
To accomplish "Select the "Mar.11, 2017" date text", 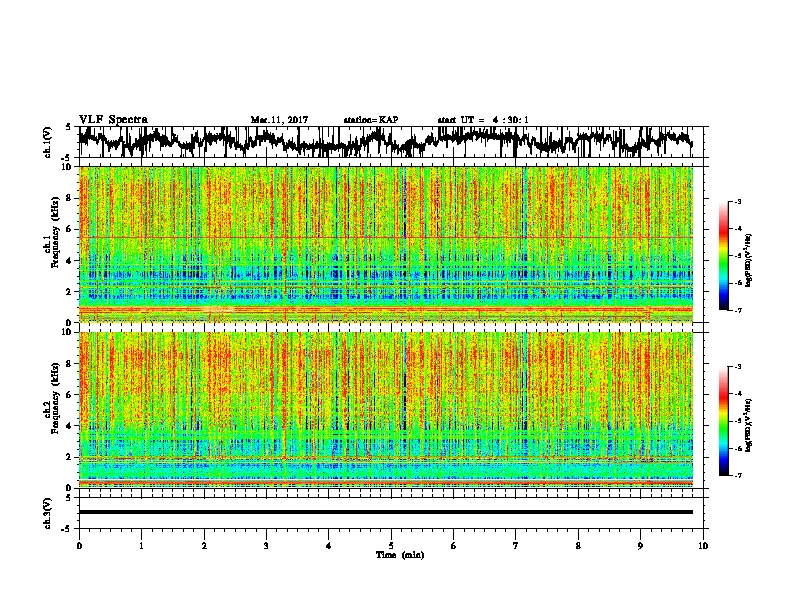I will [279, 120].
